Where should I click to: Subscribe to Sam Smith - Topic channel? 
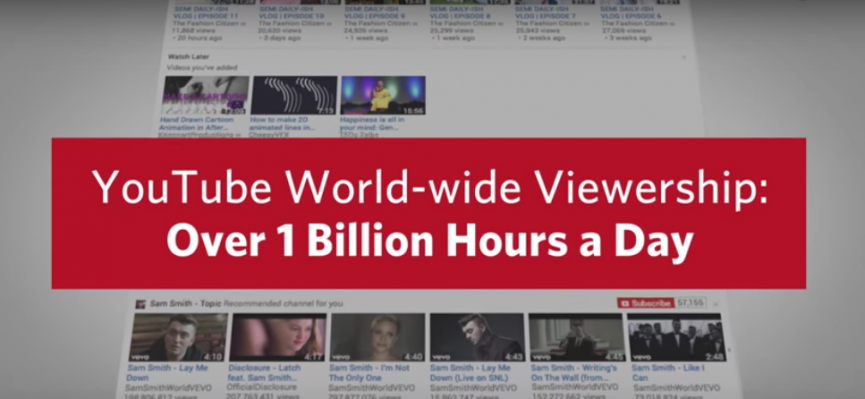click(x=645, y=304)
